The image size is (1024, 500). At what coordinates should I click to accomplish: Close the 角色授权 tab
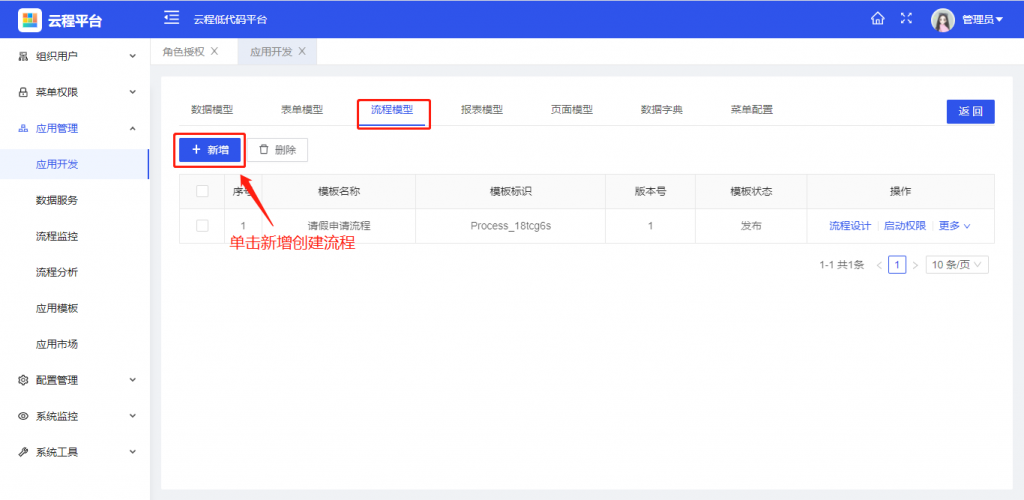pos(214,51)
